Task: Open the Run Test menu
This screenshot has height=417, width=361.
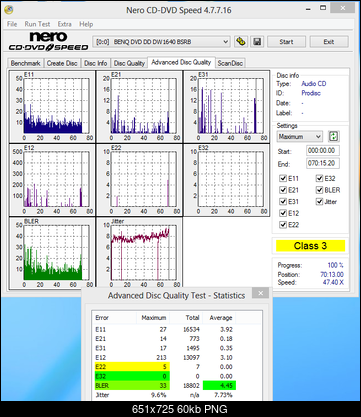Action: pos(37,24)
